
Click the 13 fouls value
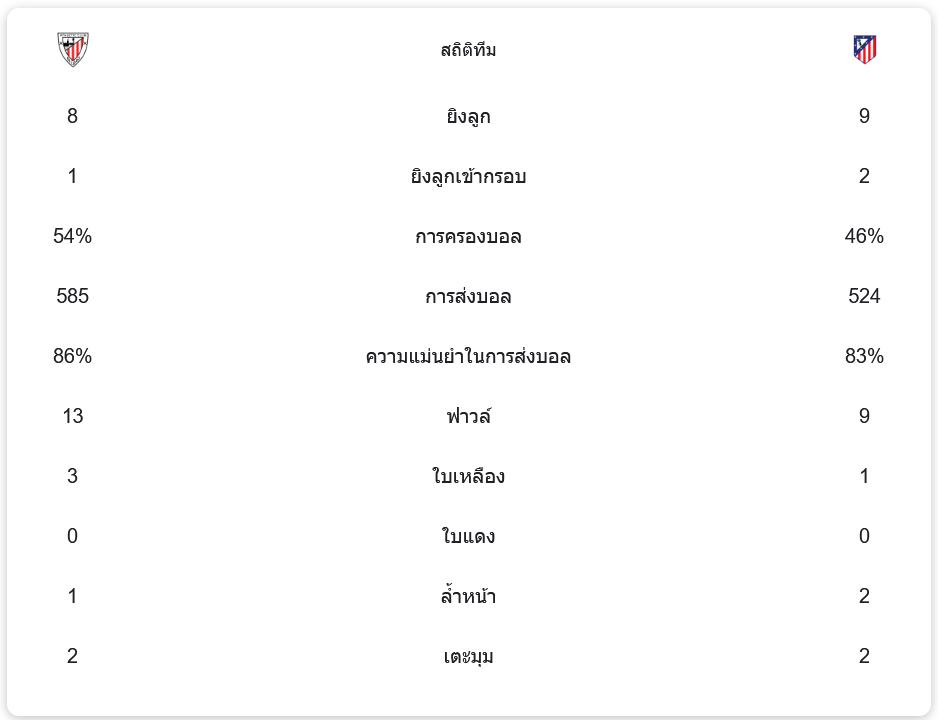coord(72,416)
